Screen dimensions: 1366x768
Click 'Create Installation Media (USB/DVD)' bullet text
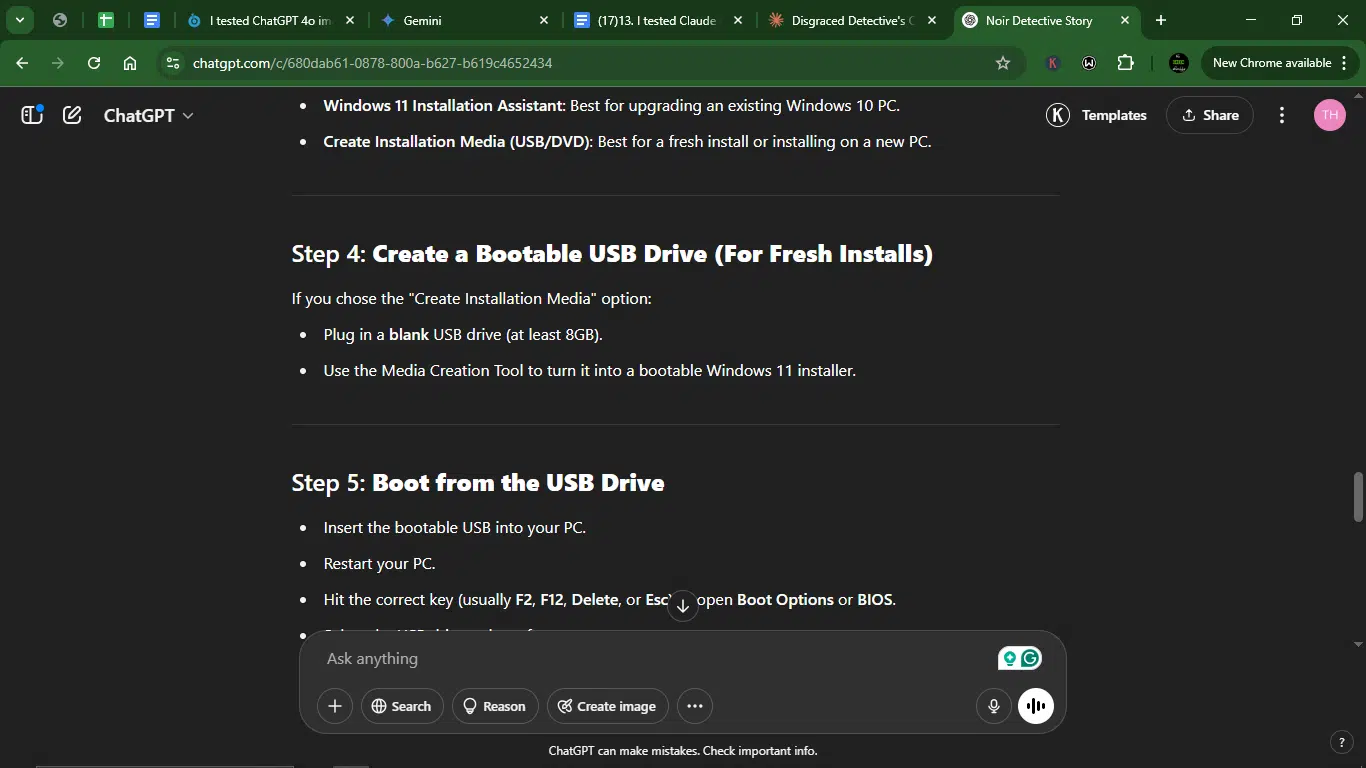[x=627, y=142]
